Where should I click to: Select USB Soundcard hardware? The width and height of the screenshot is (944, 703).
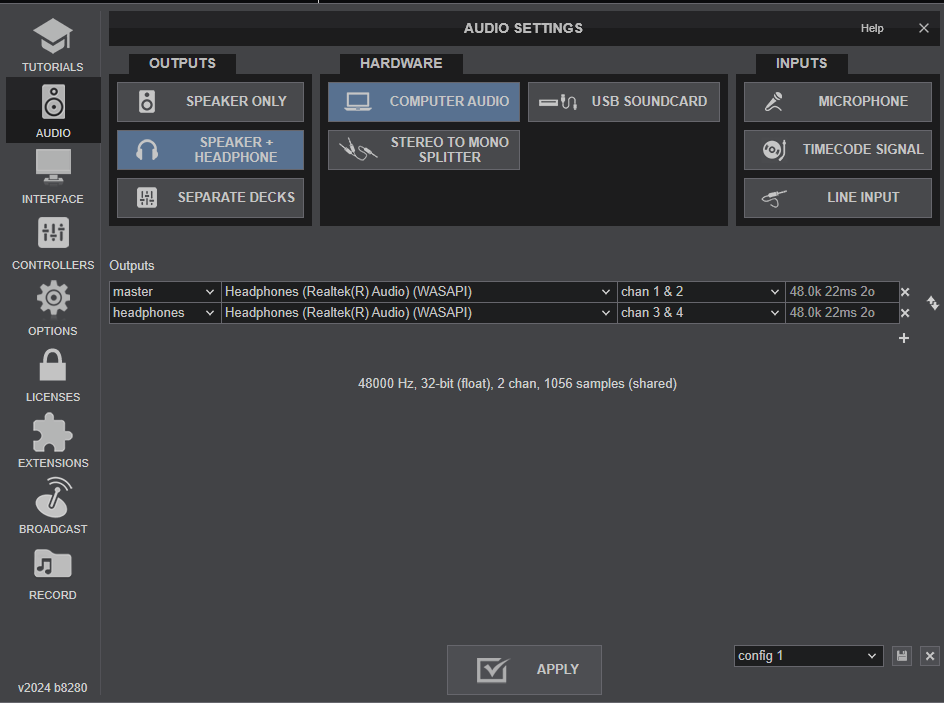pyautogui.click(x=624, y=102)
